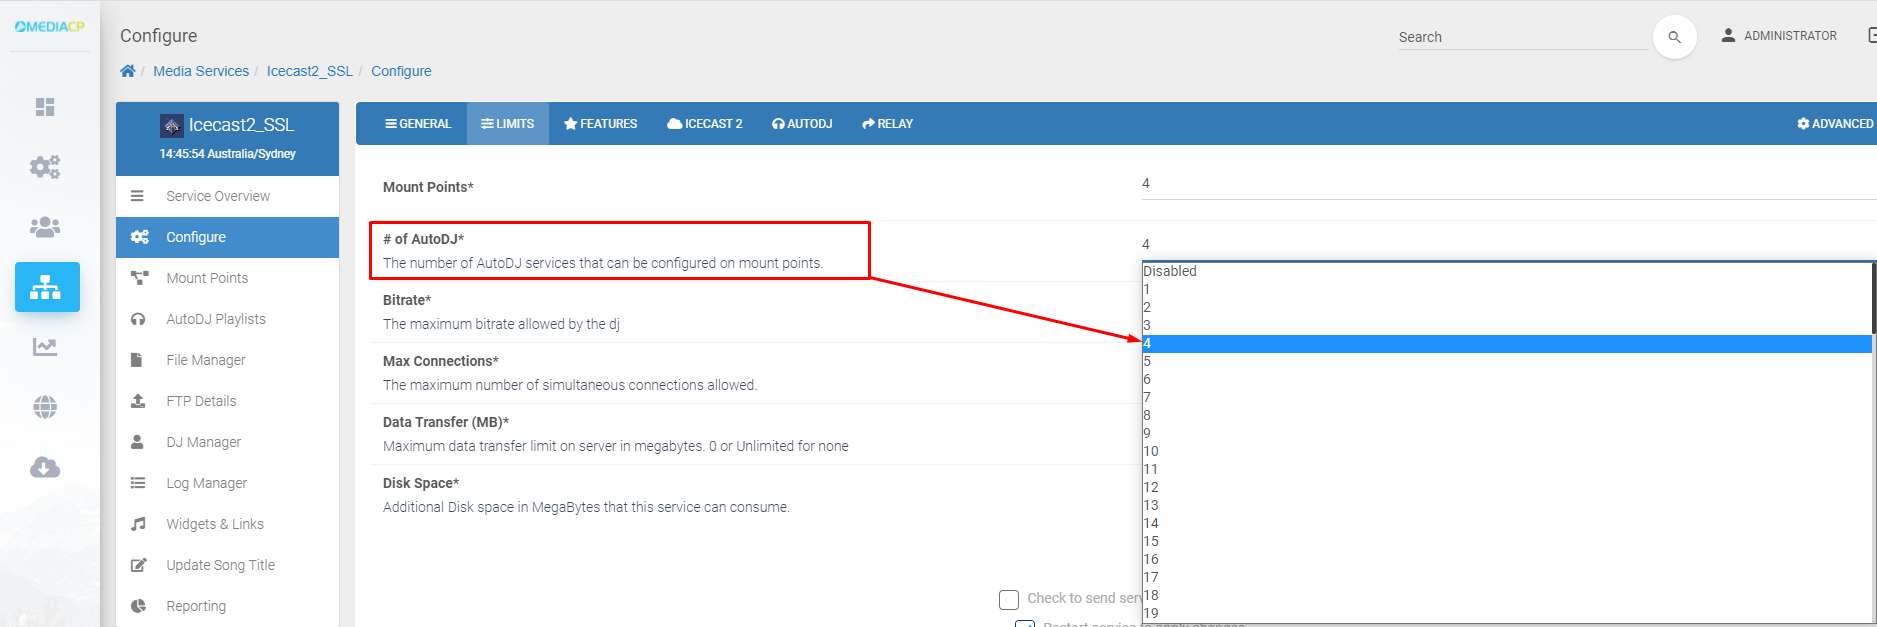Click the # of AutoDJ dropdown showing 4
This screenshot has height=627, width=1877.
point(1509,244)
